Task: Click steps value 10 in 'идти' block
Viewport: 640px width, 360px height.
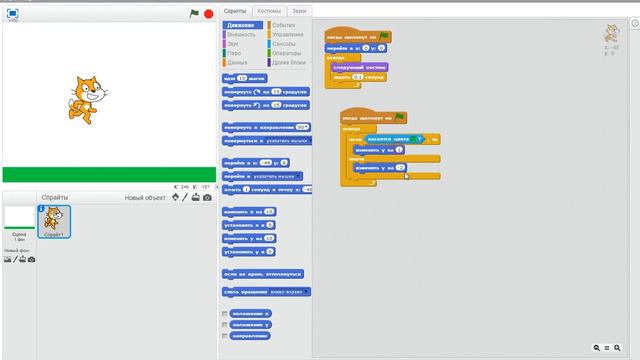Action: (242, 78)
